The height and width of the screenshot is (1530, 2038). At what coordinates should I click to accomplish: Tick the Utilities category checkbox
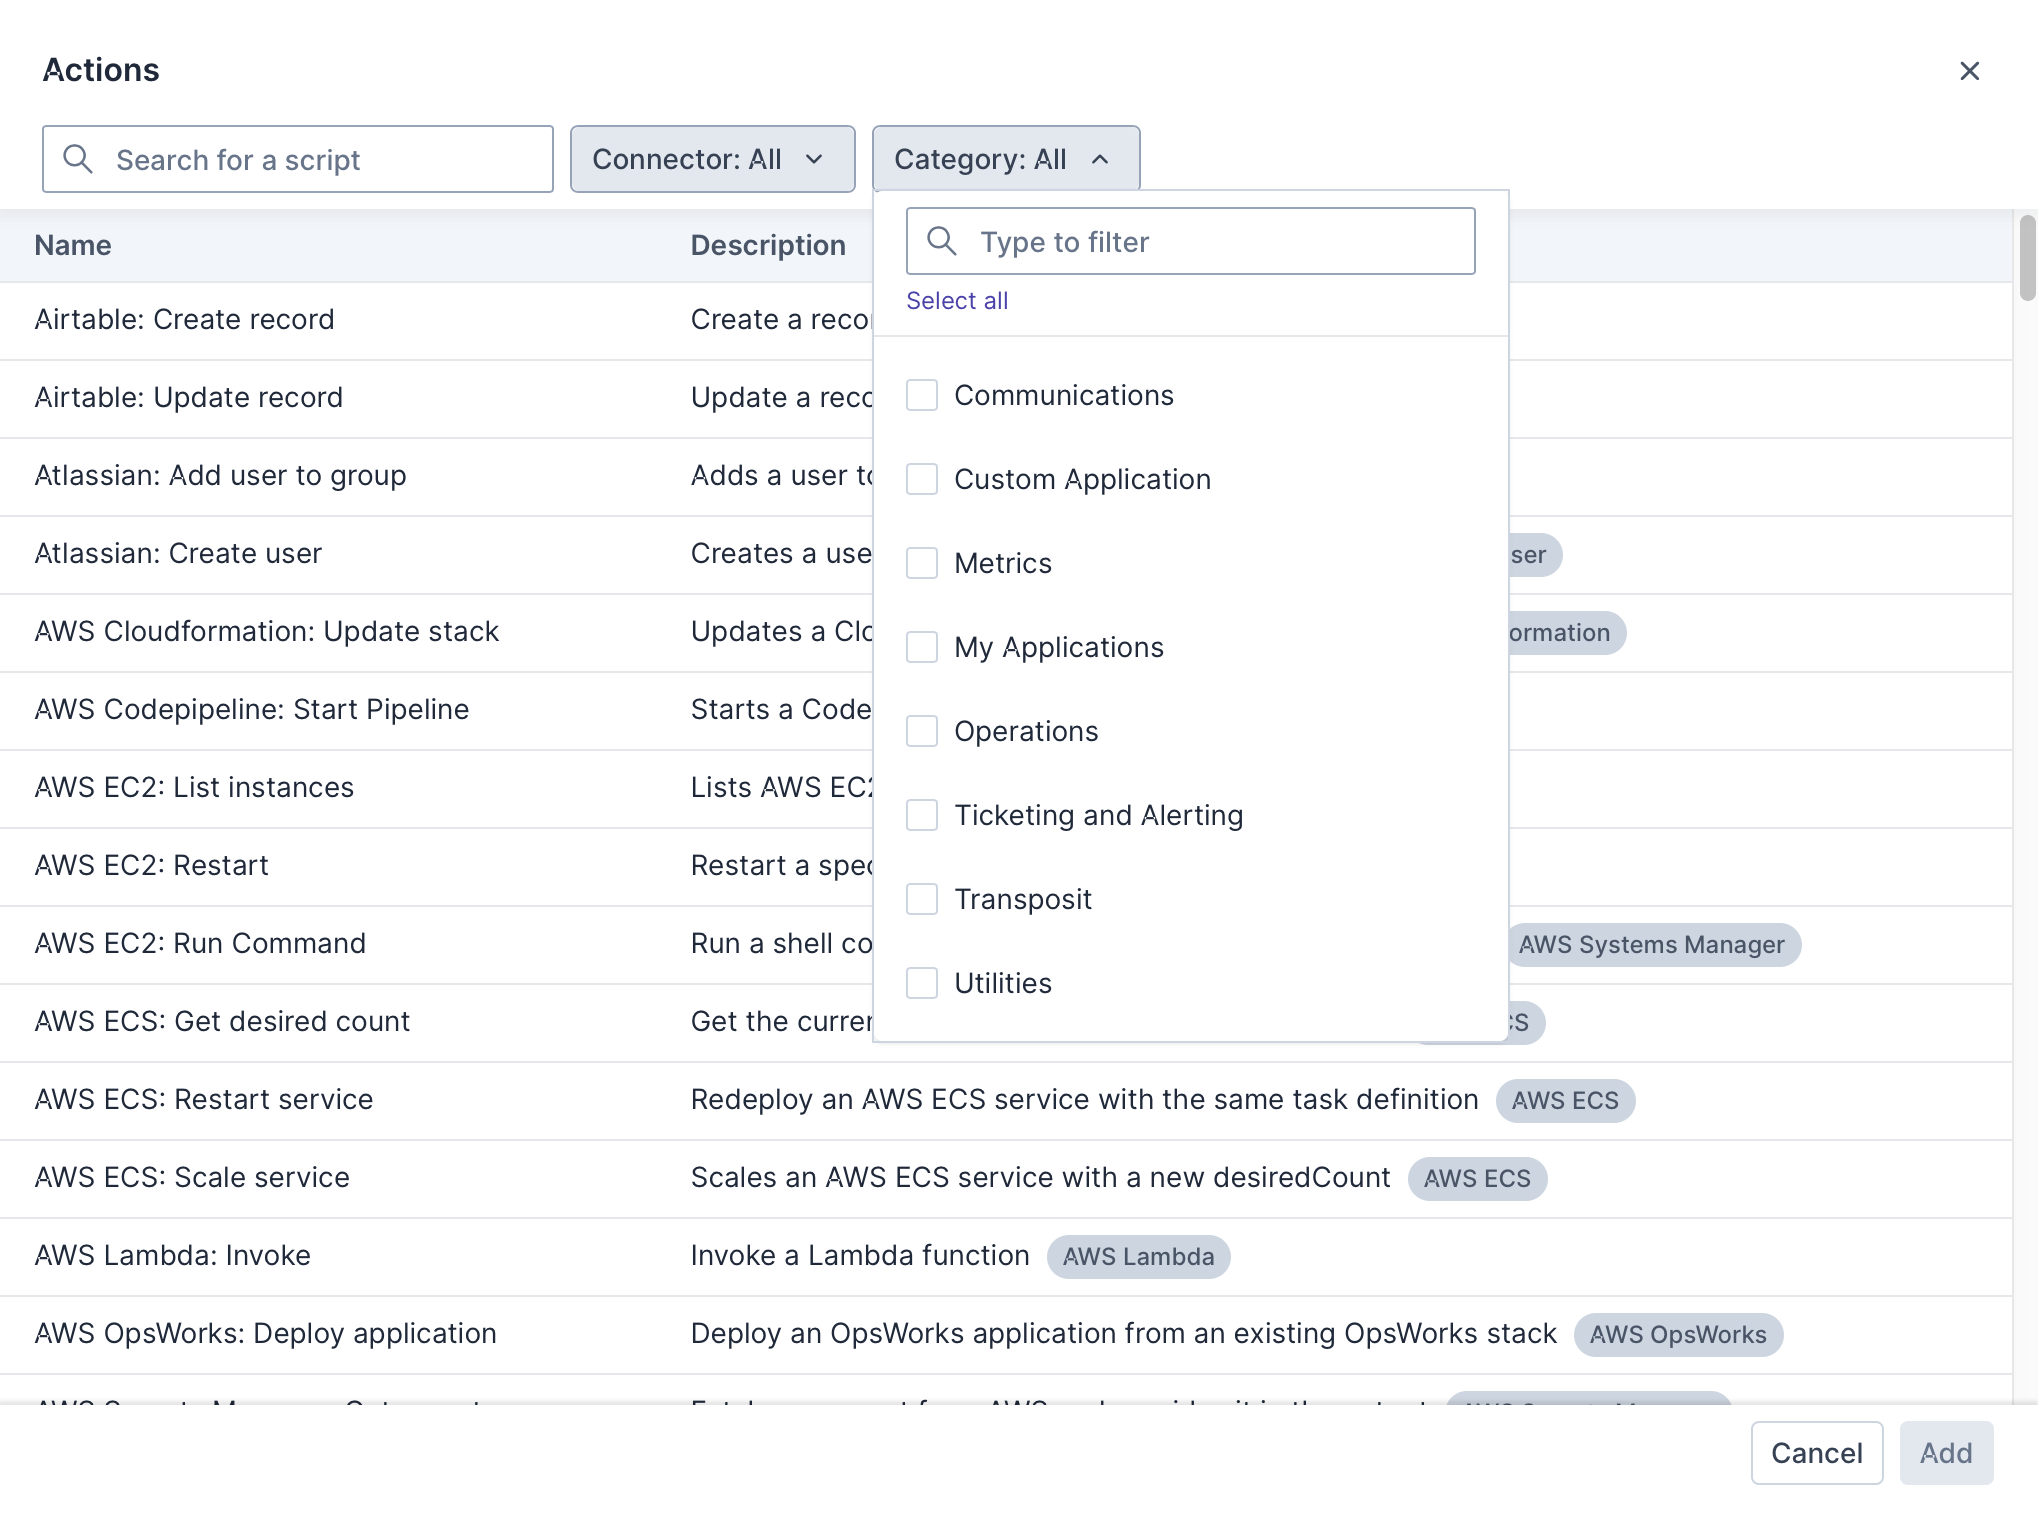tap(921, 983)
